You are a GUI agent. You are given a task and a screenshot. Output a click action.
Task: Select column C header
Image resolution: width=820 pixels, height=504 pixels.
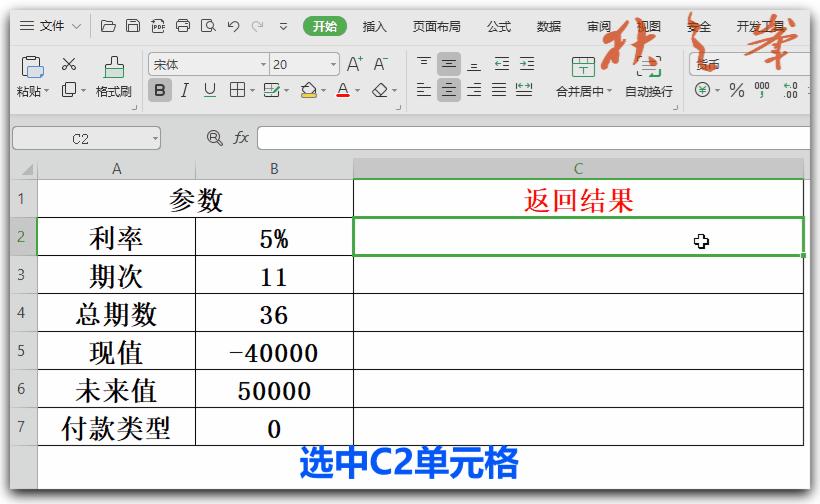point(578,169)
